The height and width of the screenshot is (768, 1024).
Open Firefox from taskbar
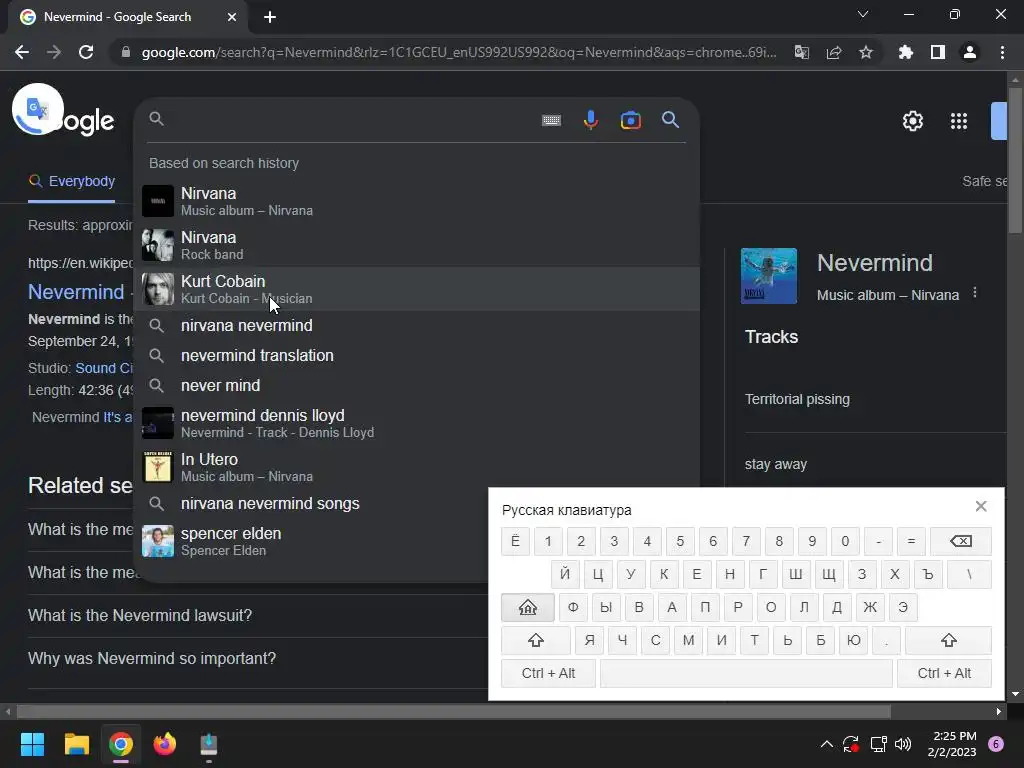pyautogui.click(x=165, y=744)
